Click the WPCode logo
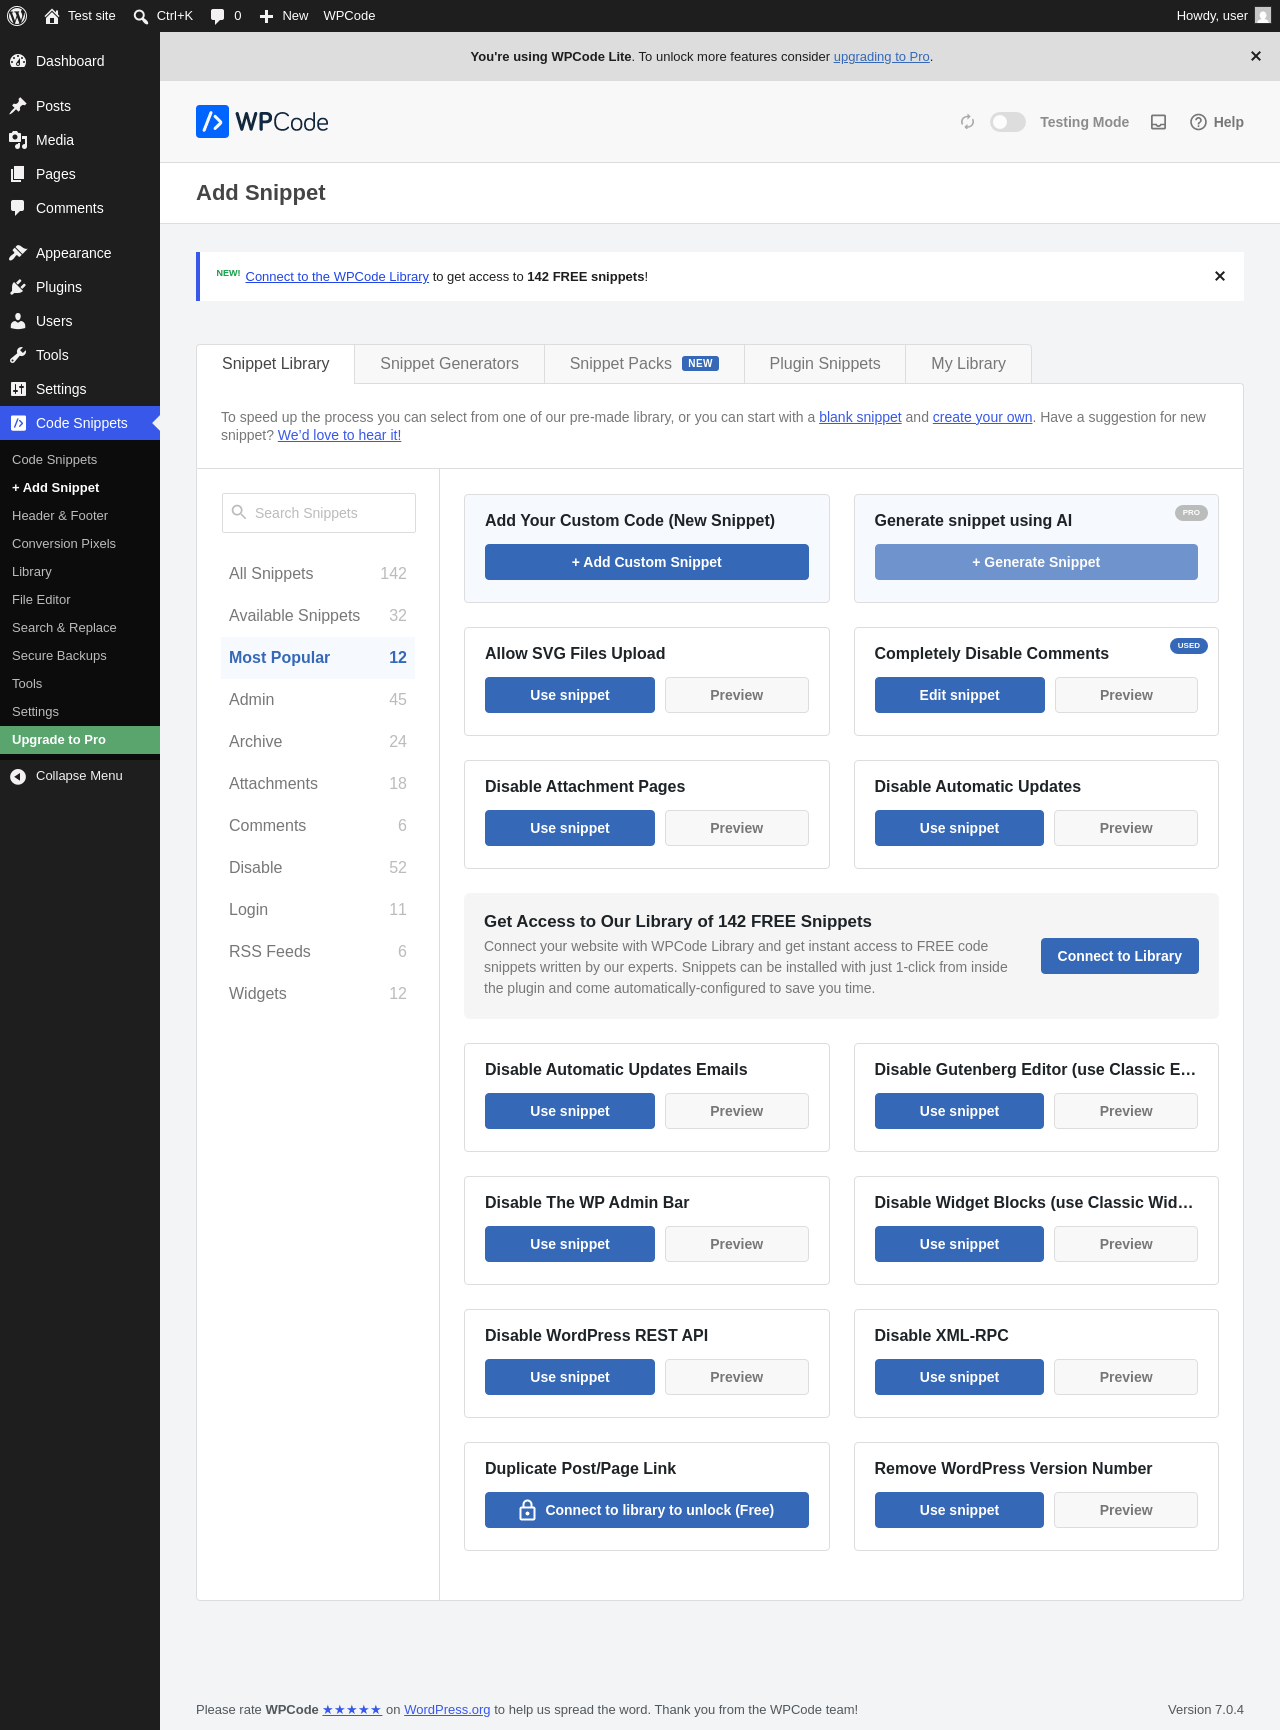1280x1730 pixels. pos(262,122)
